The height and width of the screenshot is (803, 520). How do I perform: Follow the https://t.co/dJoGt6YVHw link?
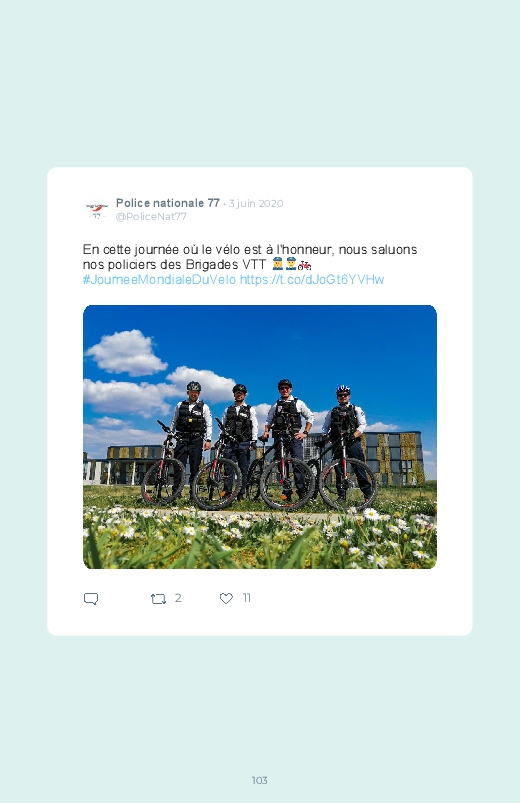tap(312, 280)
